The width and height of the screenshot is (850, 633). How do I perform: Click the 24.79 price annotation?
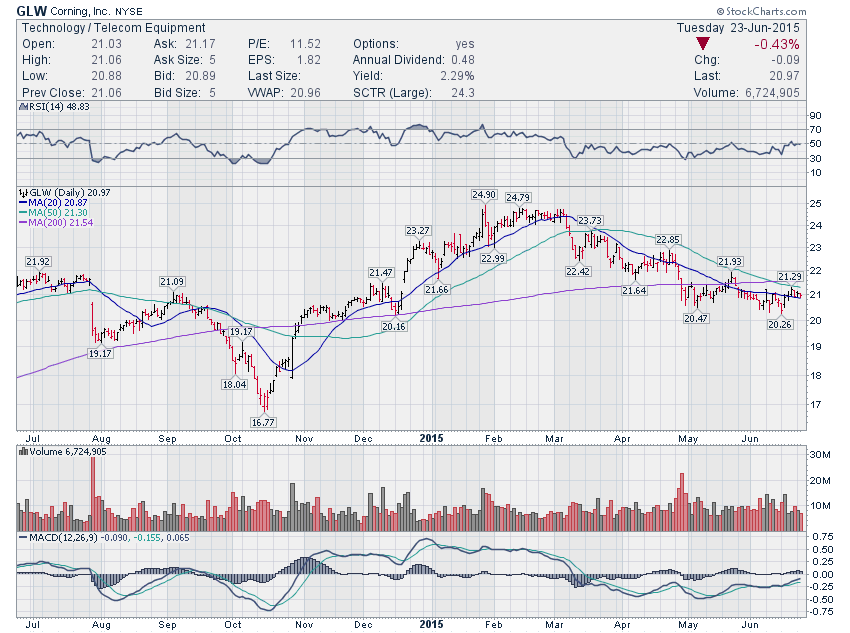tap(518, 197)
